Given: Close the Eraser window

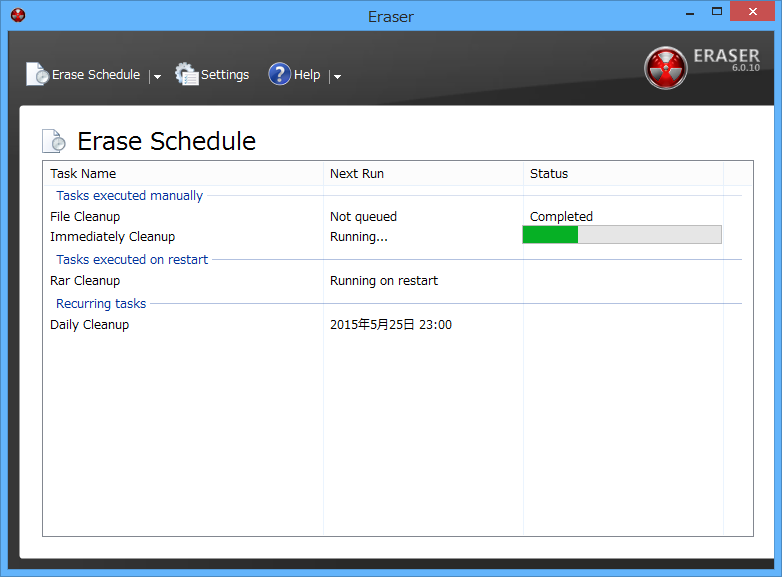Looking at the screenshot, I should (752, 11).
